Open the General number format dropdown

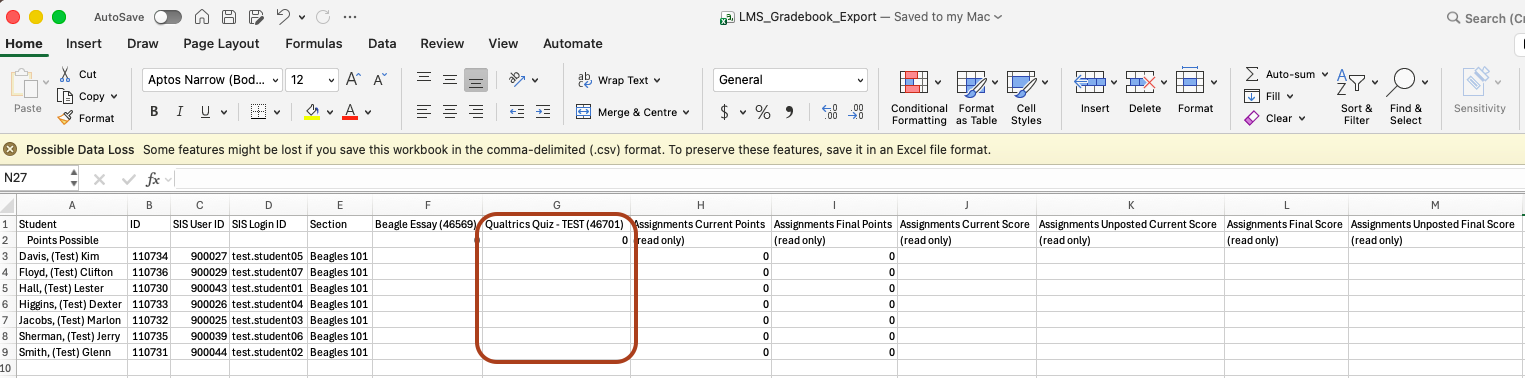[x=860, y=80]
